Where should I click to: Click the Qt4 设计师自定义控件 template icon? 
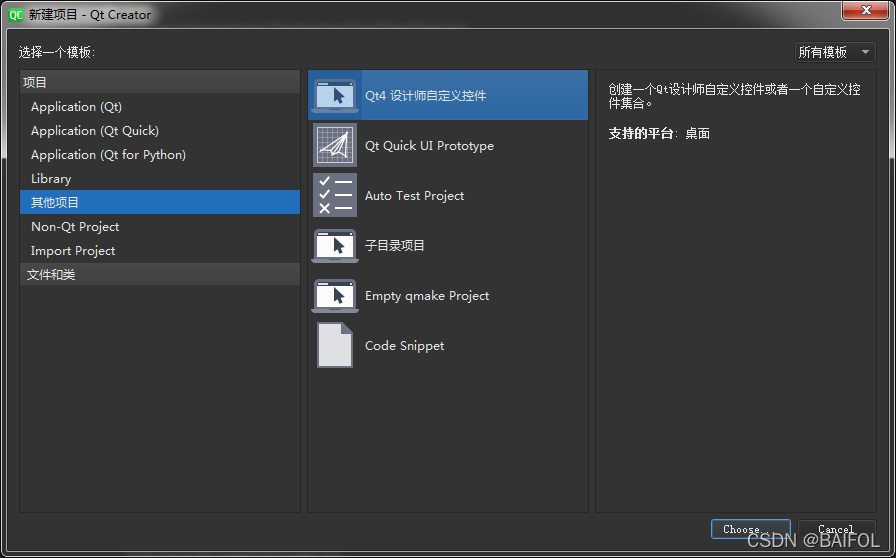335,95
